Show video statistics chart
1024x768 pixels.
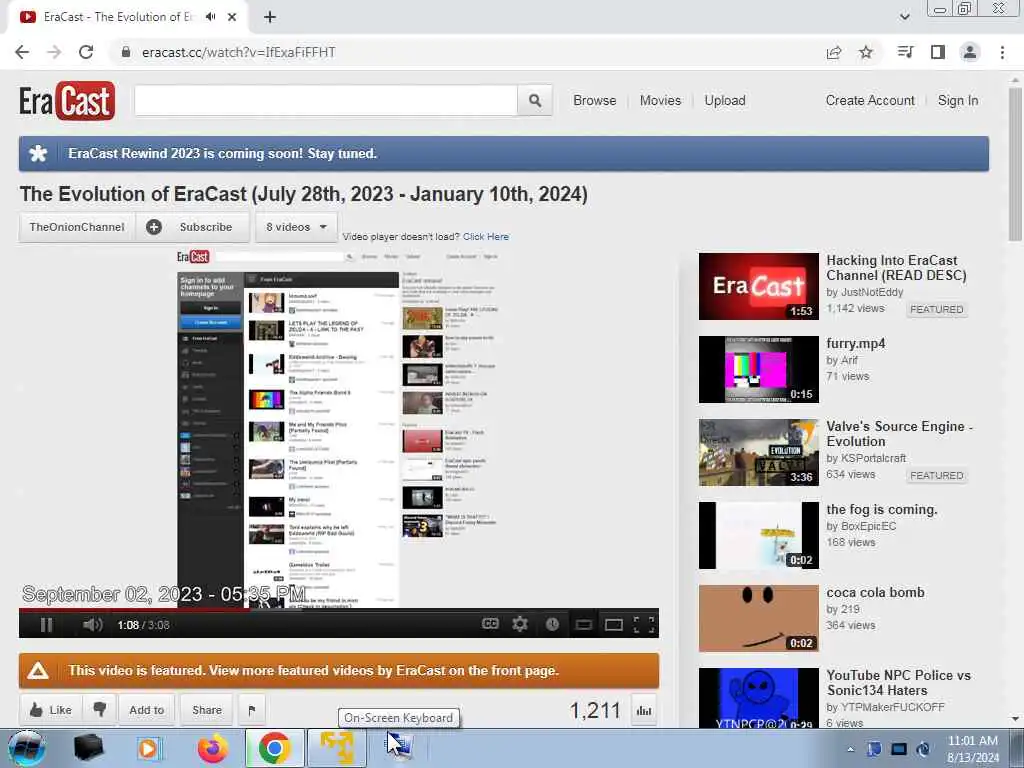pyautogui.click(x=644, y=710)
